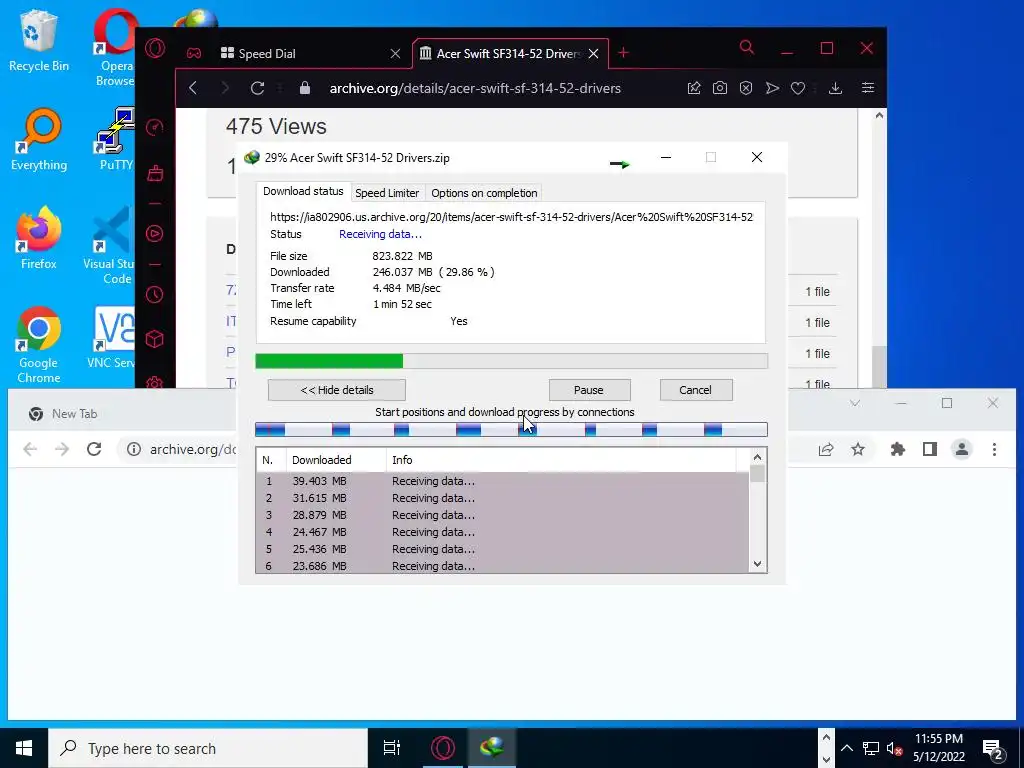Screen dimensions: 1024x768
Task: Switch to Speed Limiter tab
Action: (x=387, y=193)
